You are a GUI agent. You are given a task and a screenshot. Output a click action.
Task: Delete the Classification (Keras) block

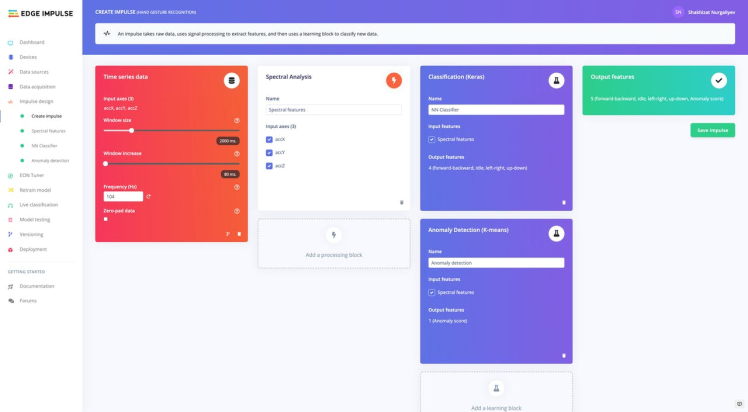(x=564, y=203)
